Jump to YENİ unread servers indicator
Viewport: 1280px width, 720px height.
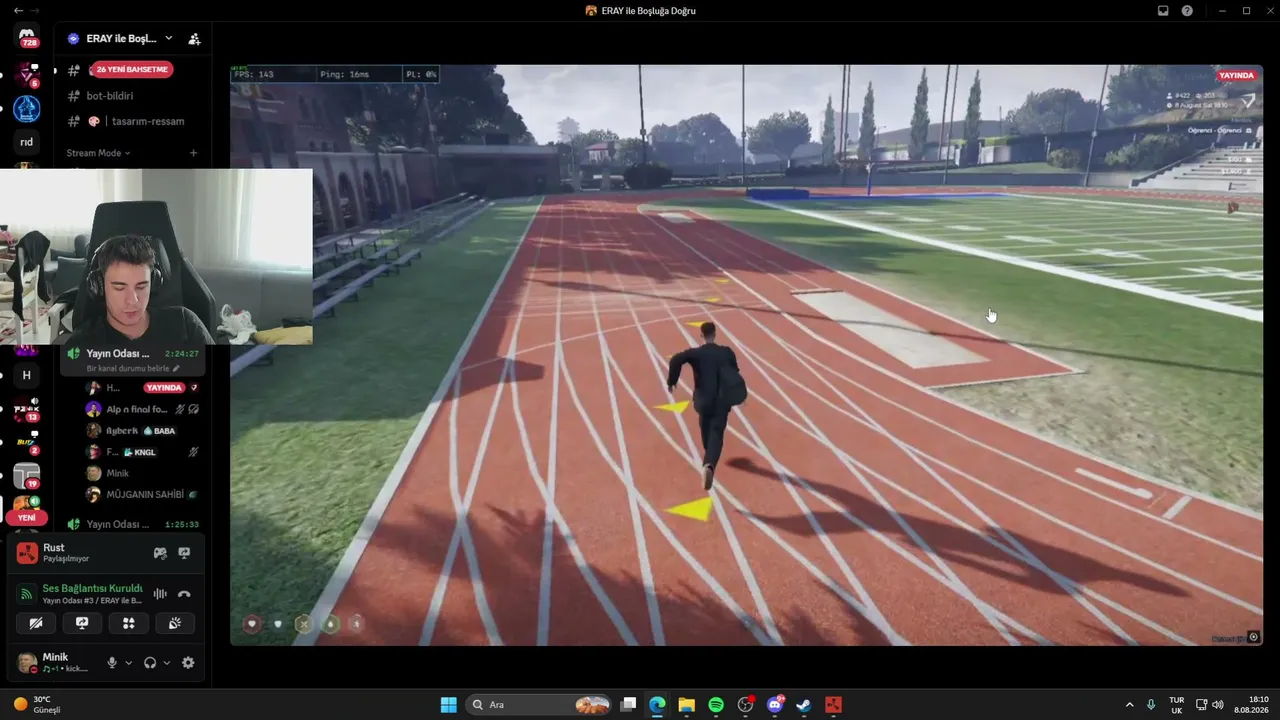[x=27, y=518]
